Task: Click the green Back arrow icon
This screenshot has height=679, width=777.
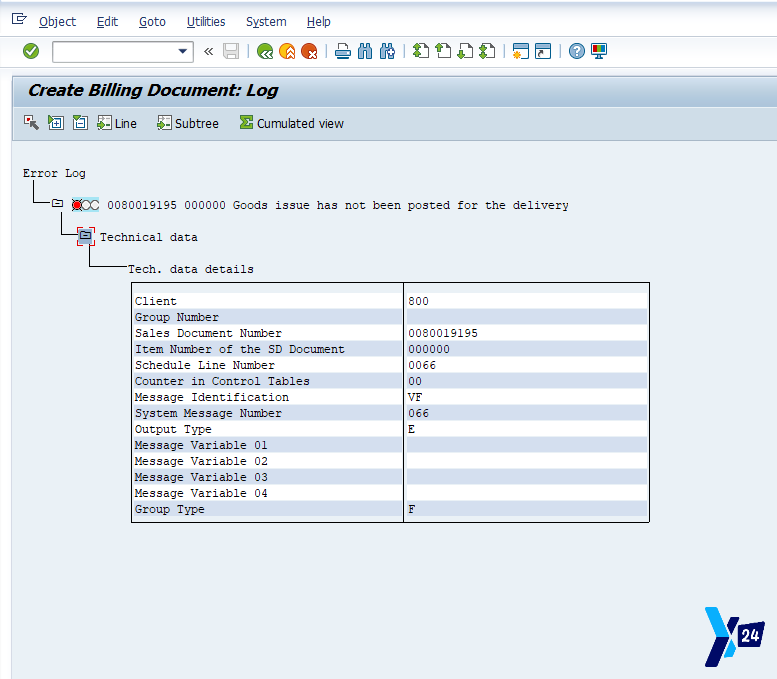Action: click(264, 51)
